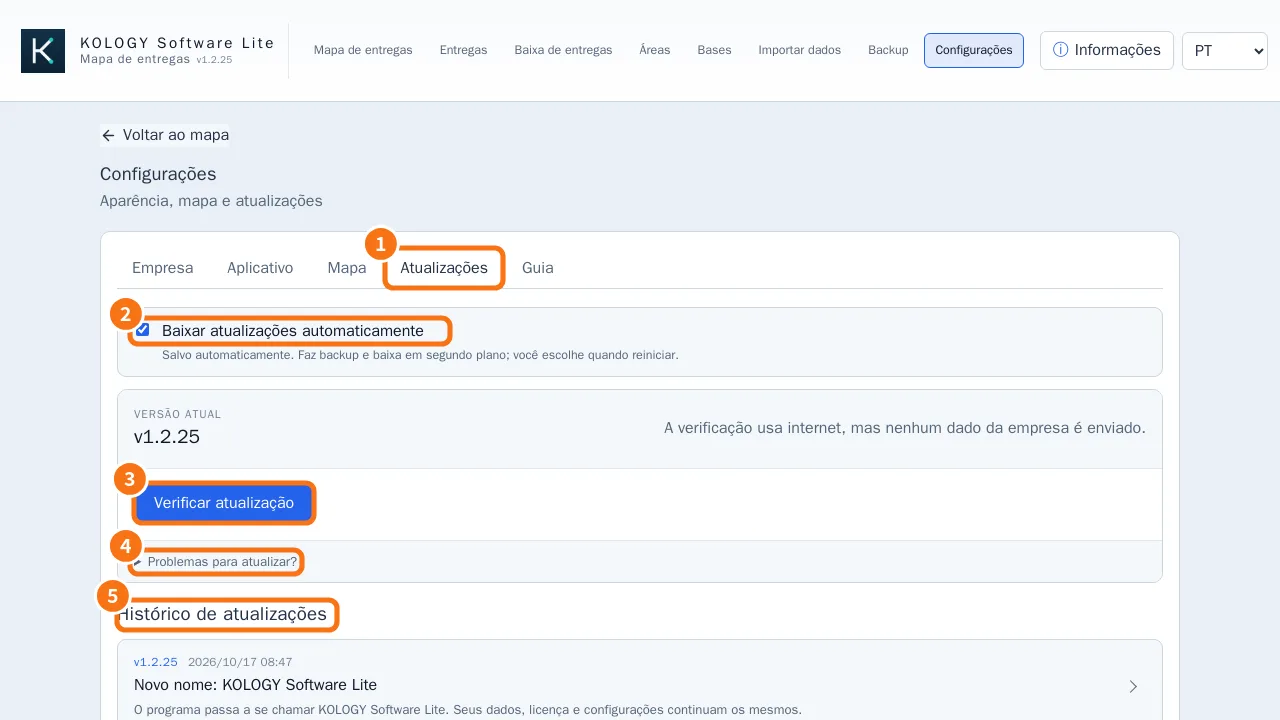Click the Histórico de atualizações heading

[x=222, y=614]
